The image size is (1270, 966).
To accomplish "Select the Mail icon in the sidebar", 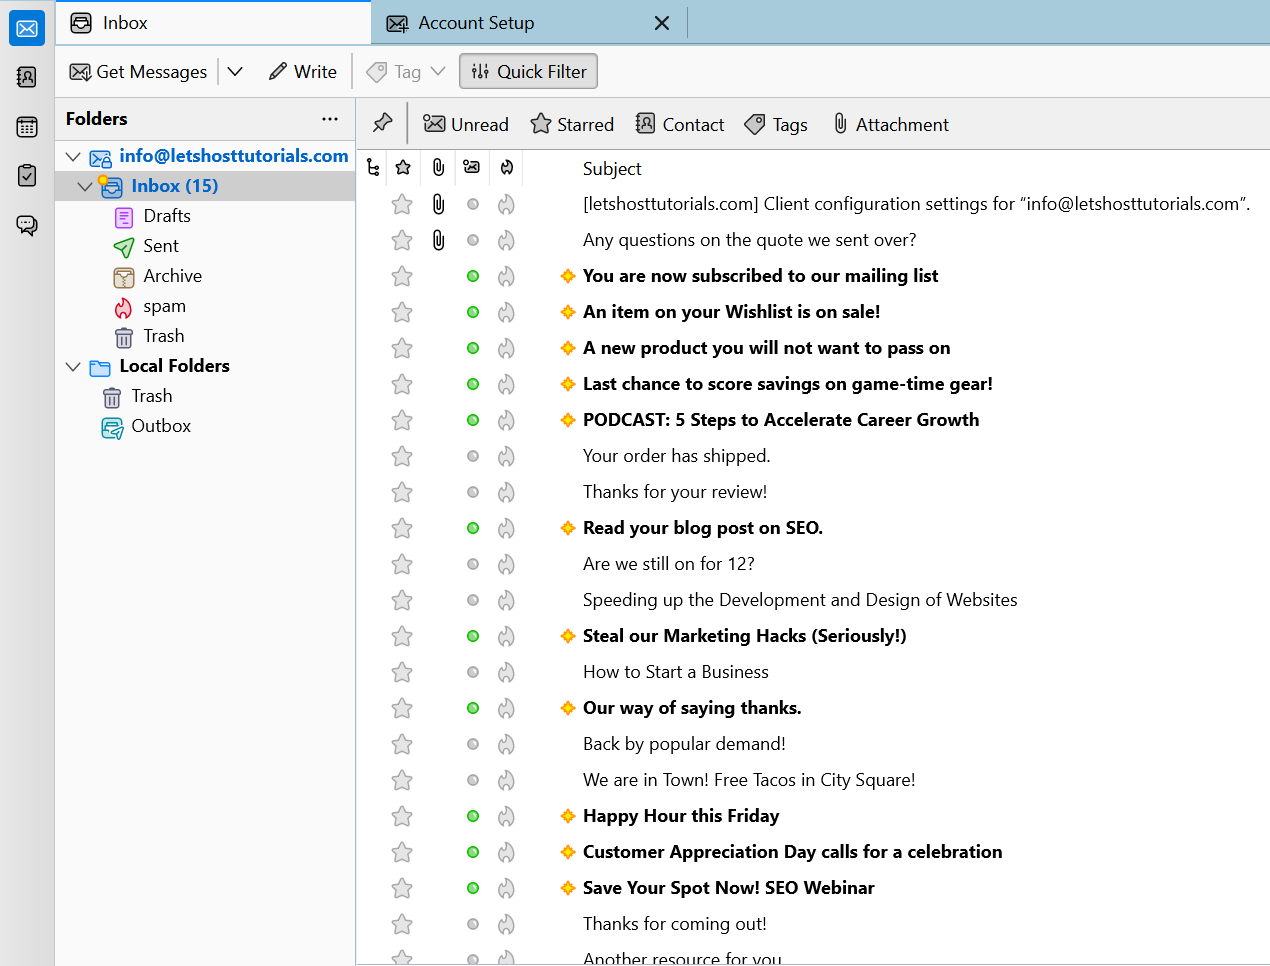I will click(26, 27).
